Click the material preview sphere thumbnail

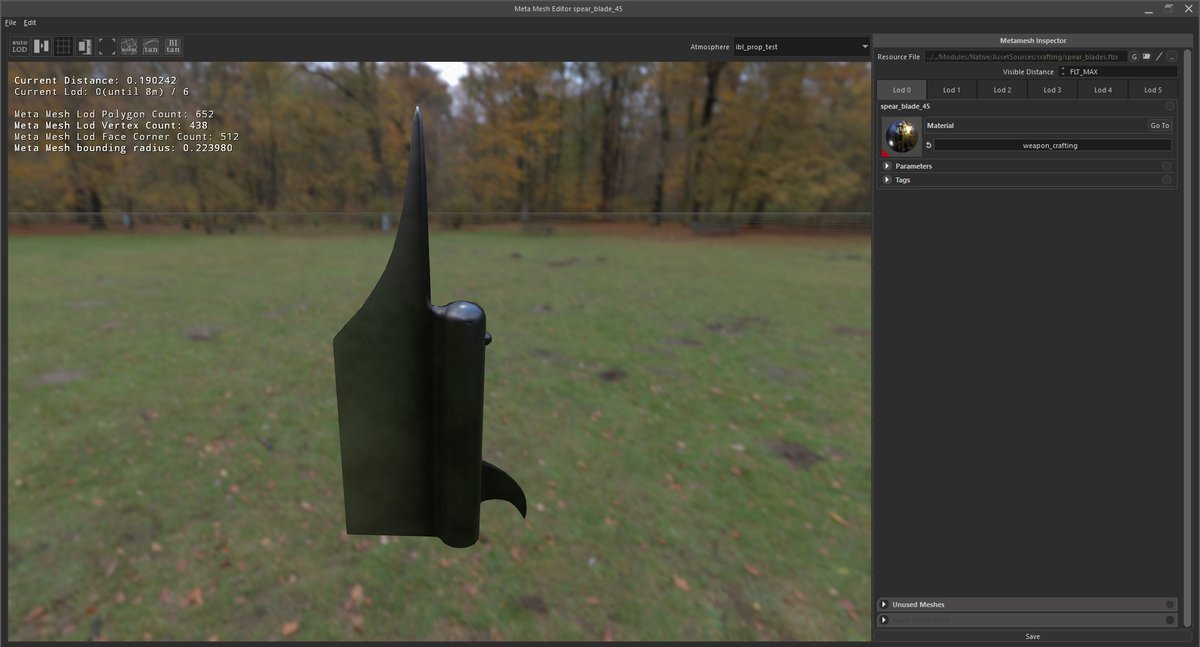[902, 136]
